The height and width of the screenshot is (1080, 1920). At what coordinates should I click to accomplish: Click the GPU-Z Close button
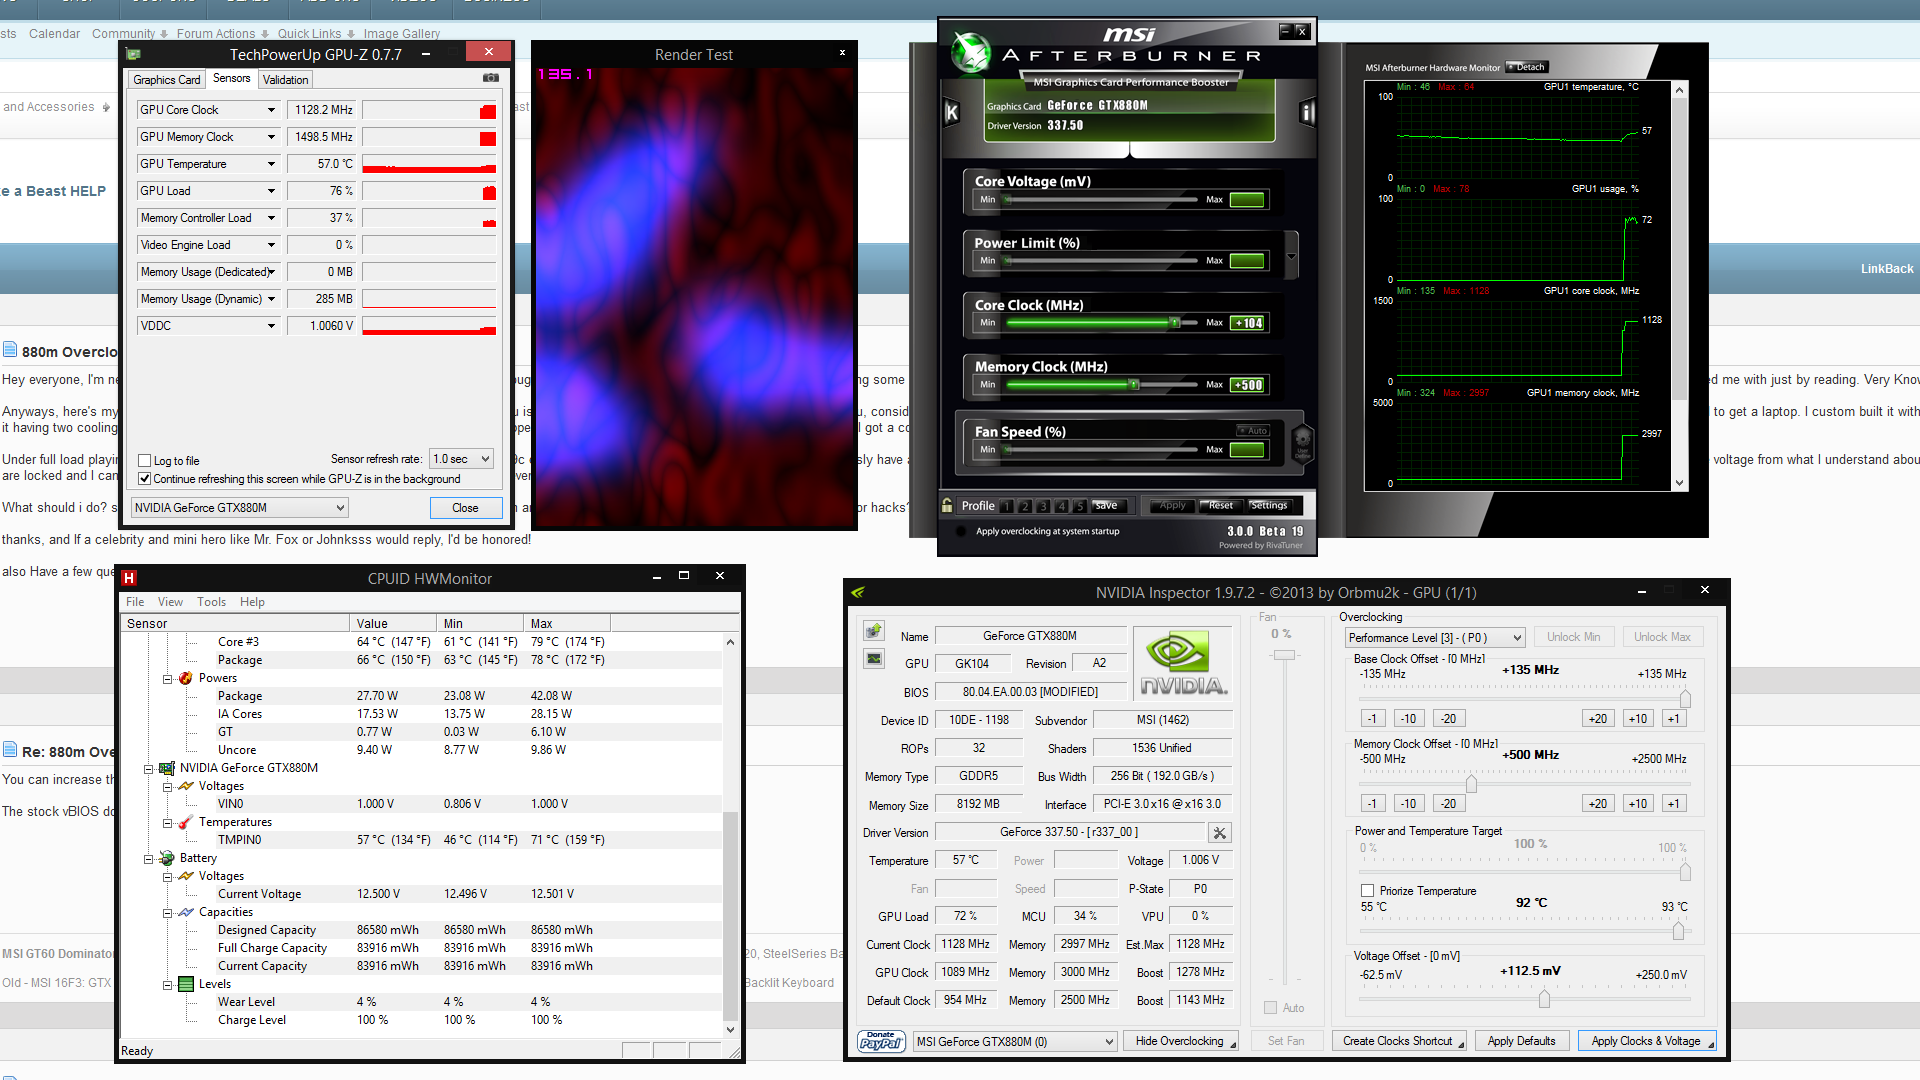[x=465, y=508]
